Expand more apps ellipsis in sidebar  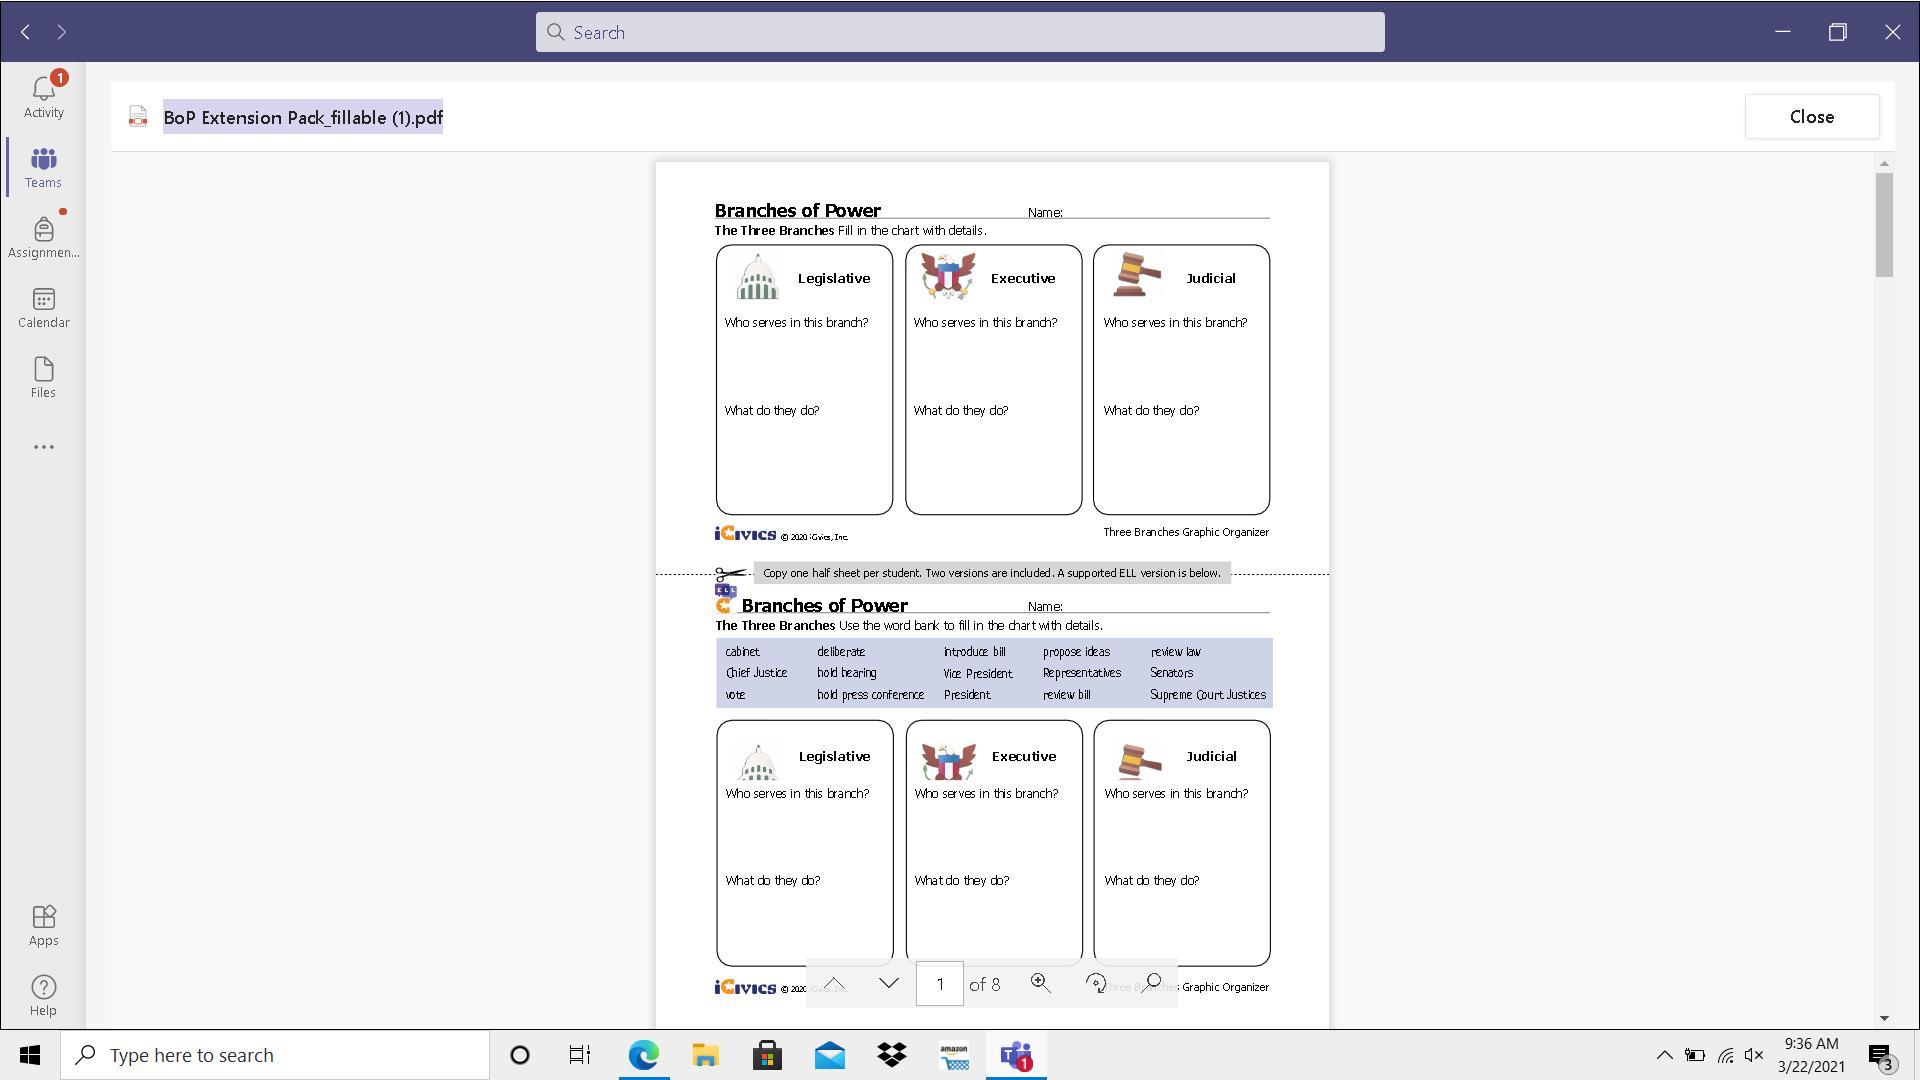click(43, 447)
